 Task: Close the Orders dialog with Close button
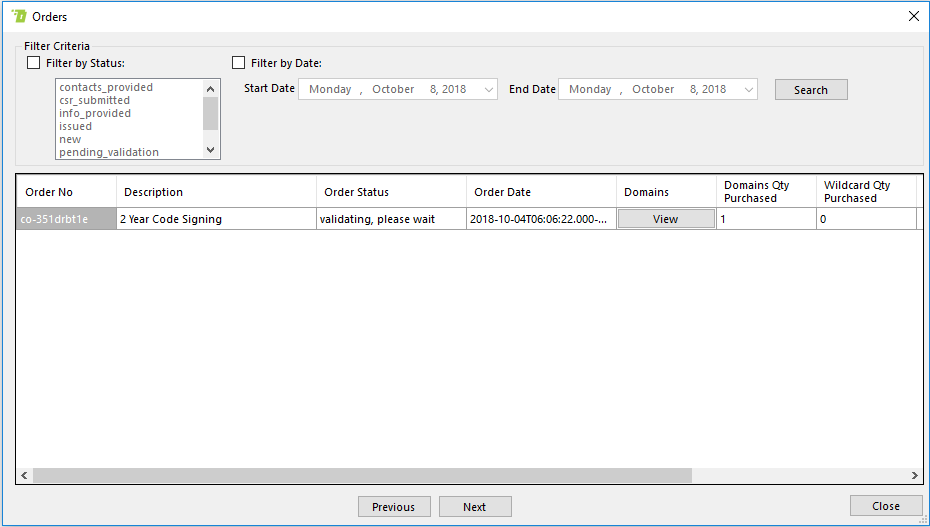tap(885, 506)
